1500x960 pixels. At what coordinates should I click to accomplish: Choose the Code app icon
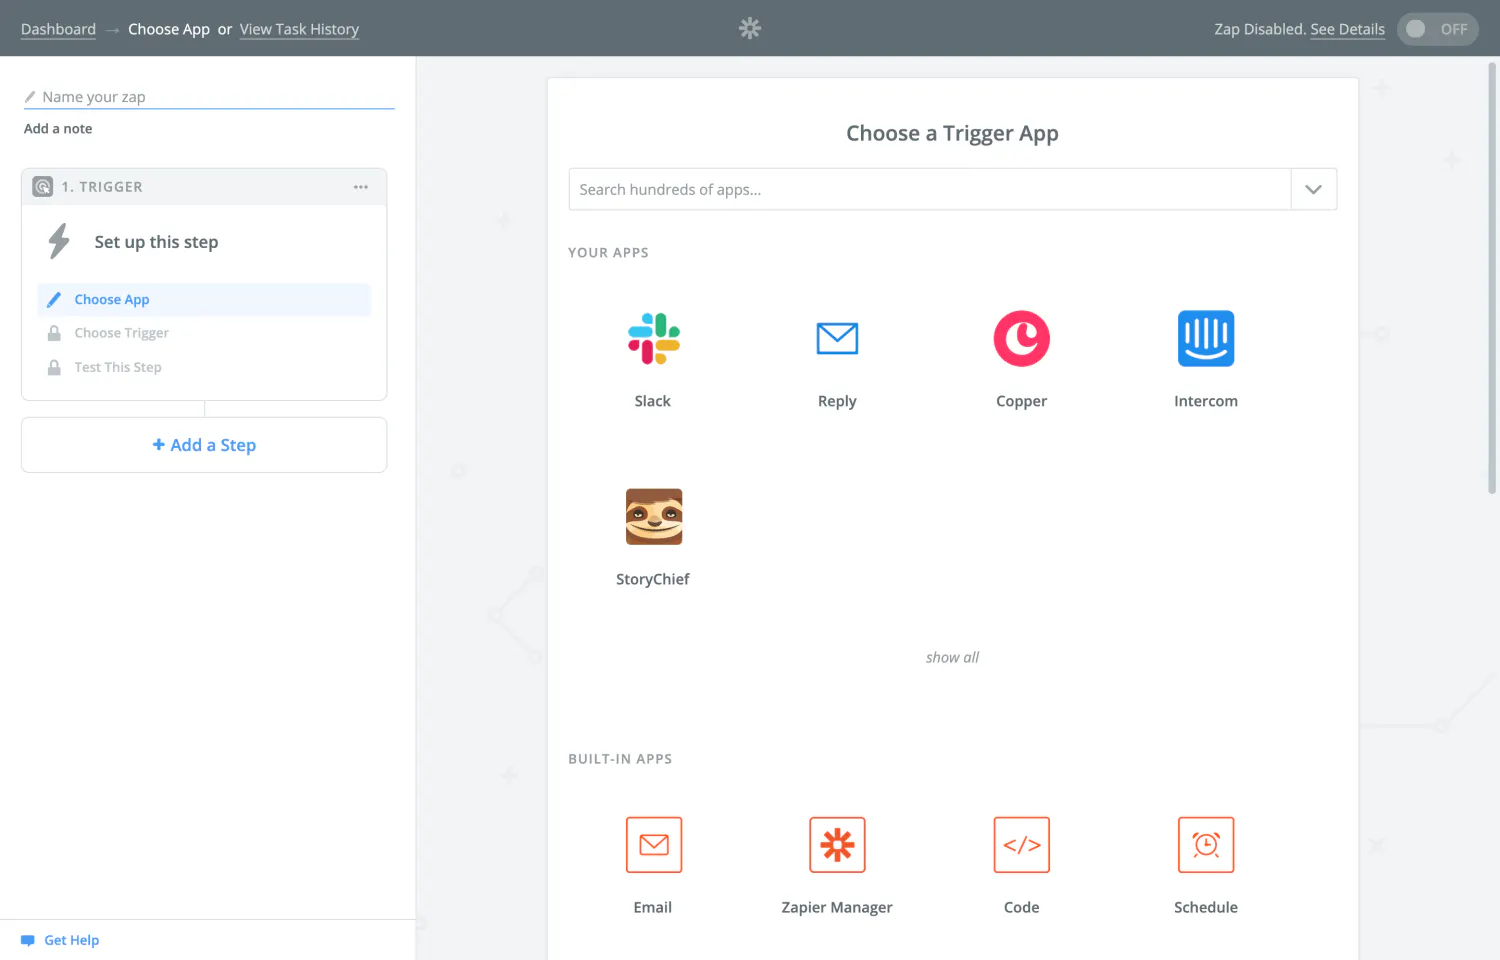pos(1021,844)
